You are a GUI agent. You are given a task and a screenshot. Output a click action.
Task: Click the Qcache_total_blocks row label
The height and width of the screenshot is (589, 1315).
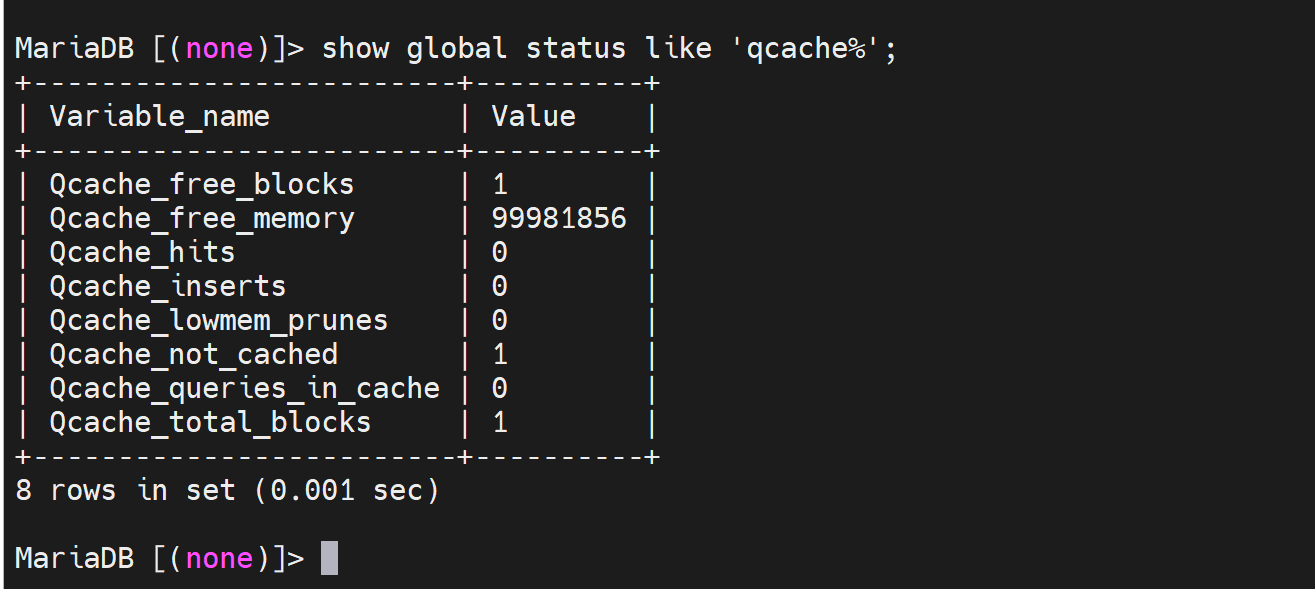tap(210, 422)
